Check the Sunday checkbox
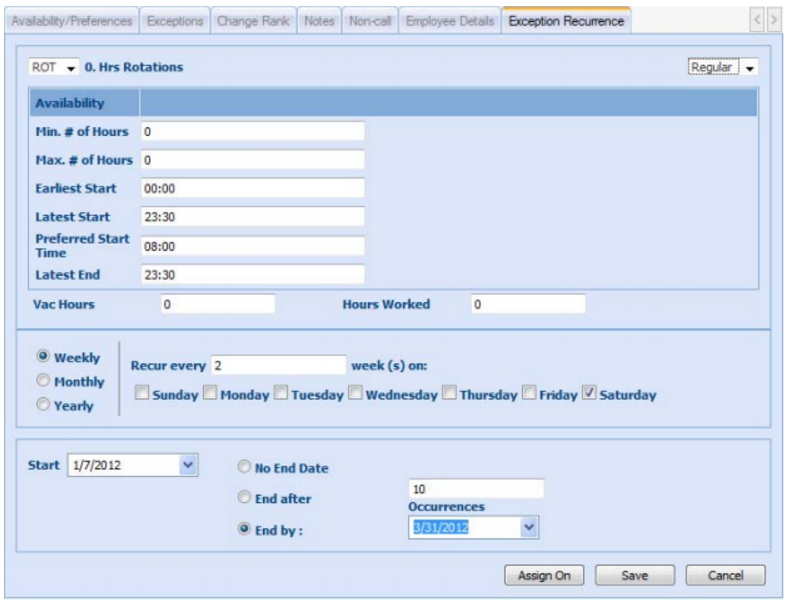The height and width of the screenshot is (602, 788). [x=142, y=395]
